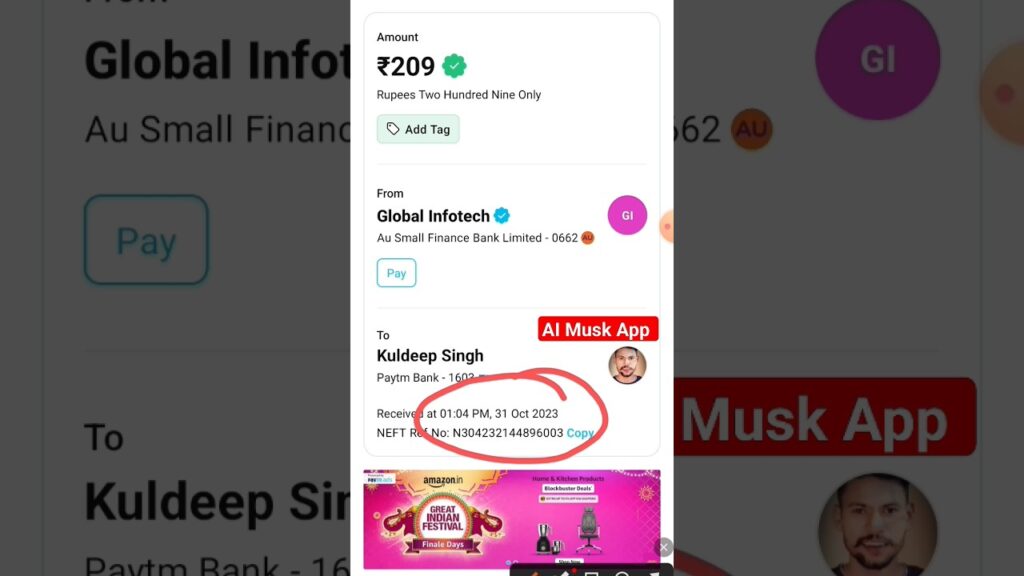Tap the floating orange bubble at card edge

(x=667, y=227)
